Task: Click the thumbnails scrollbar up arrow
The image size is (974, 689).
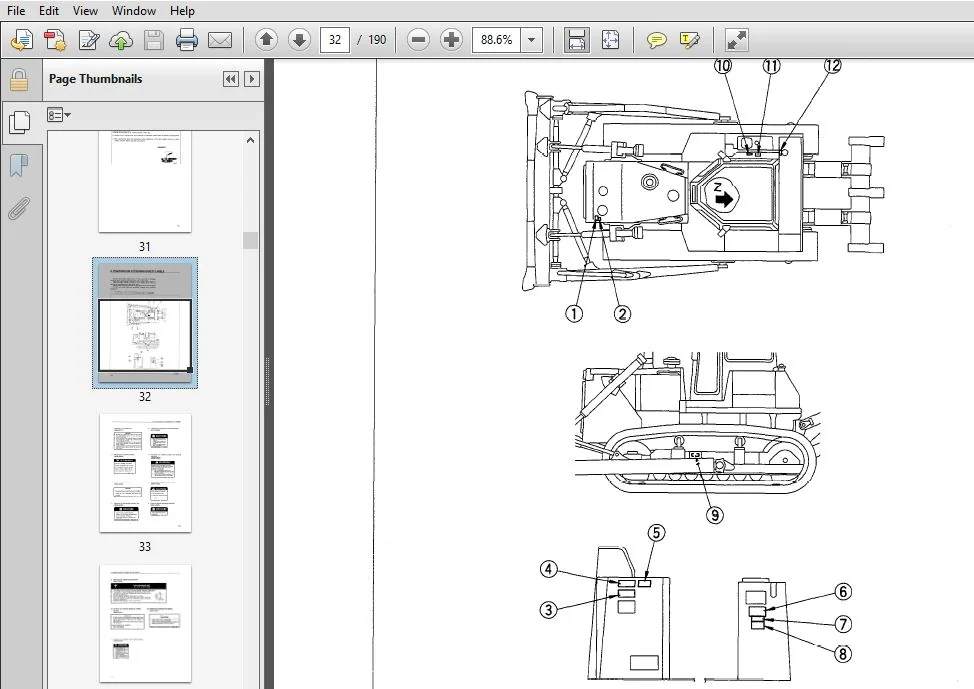Action: pos(250,140)
